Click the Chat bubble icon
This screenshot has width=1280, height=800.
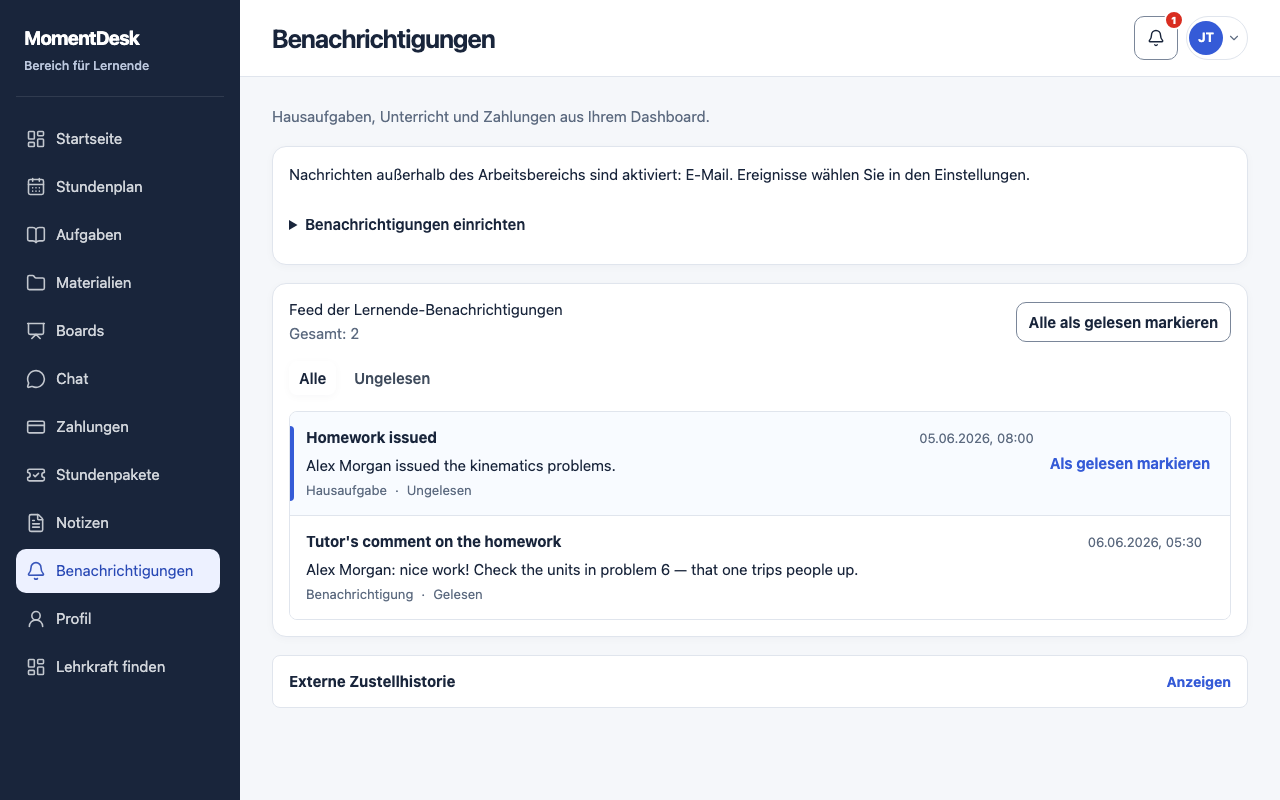36,379
